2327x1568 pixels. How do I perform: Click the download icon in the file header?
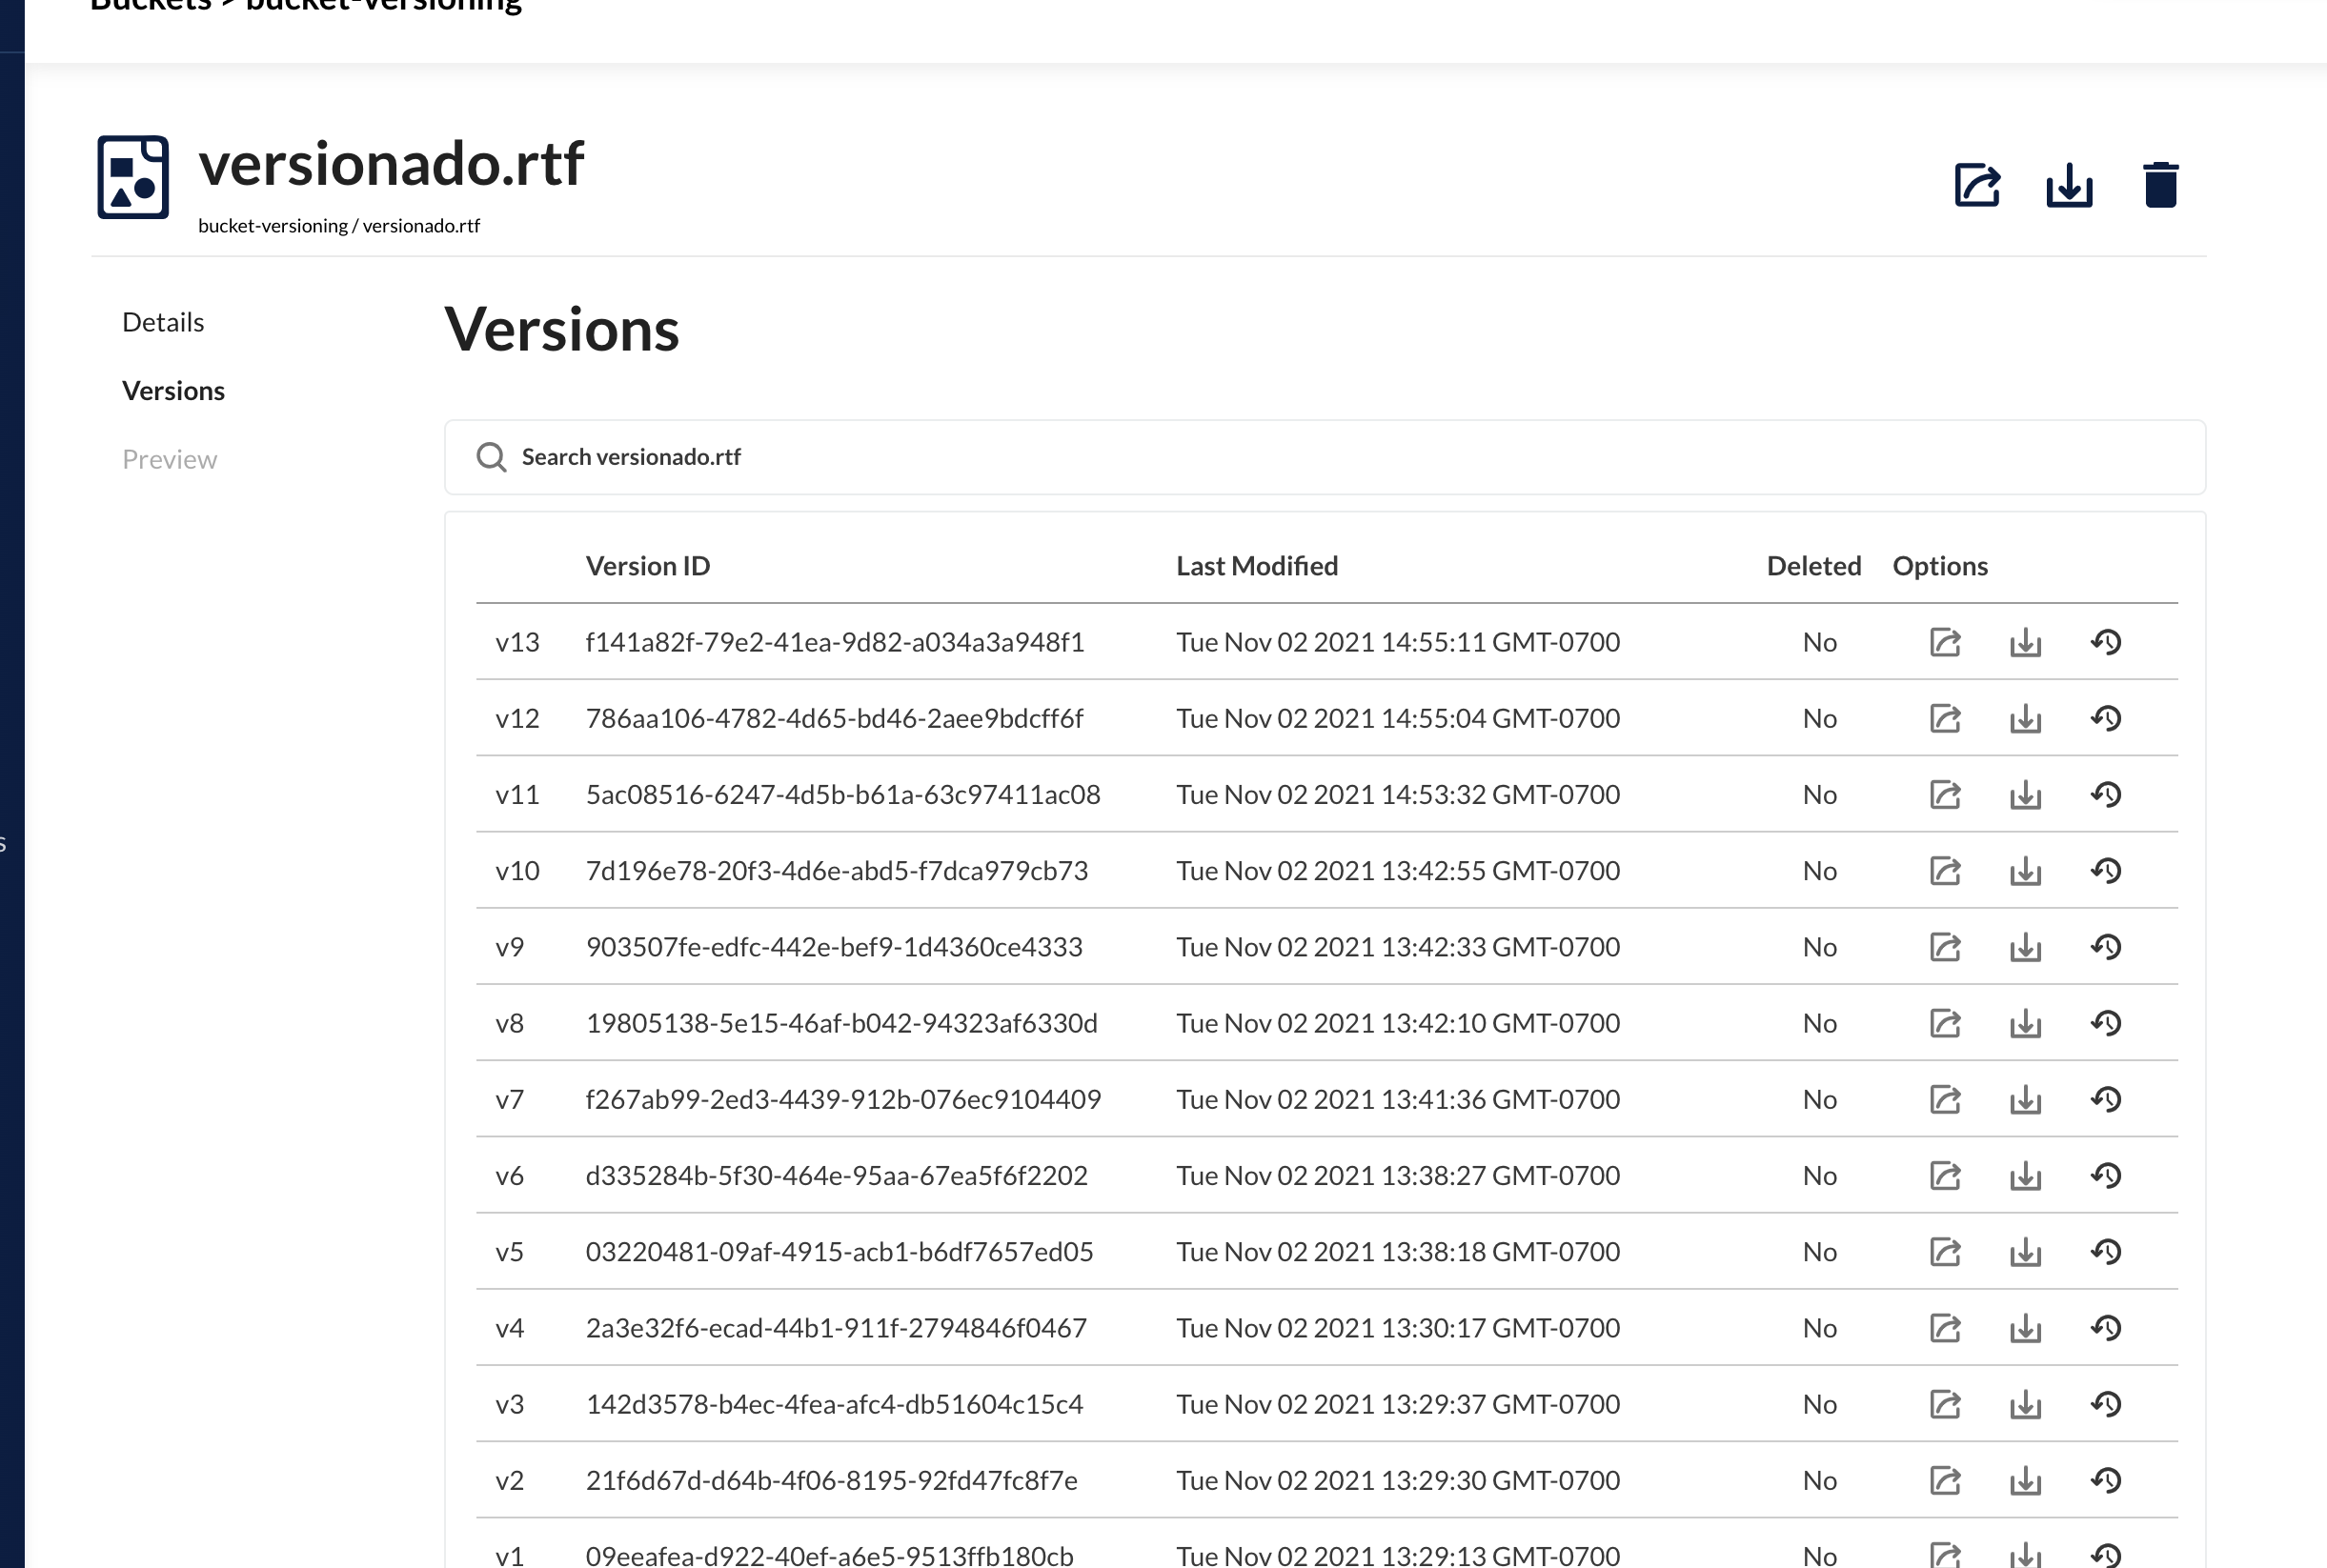2068,185
